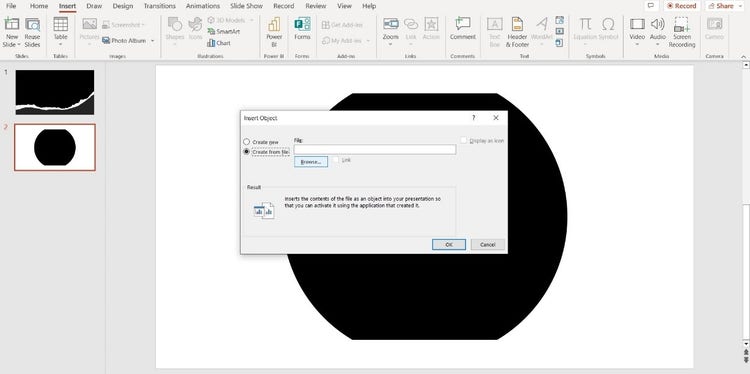Click the Slide Number icon in Text group
750x374 pixels.
[x=560, y=32]
